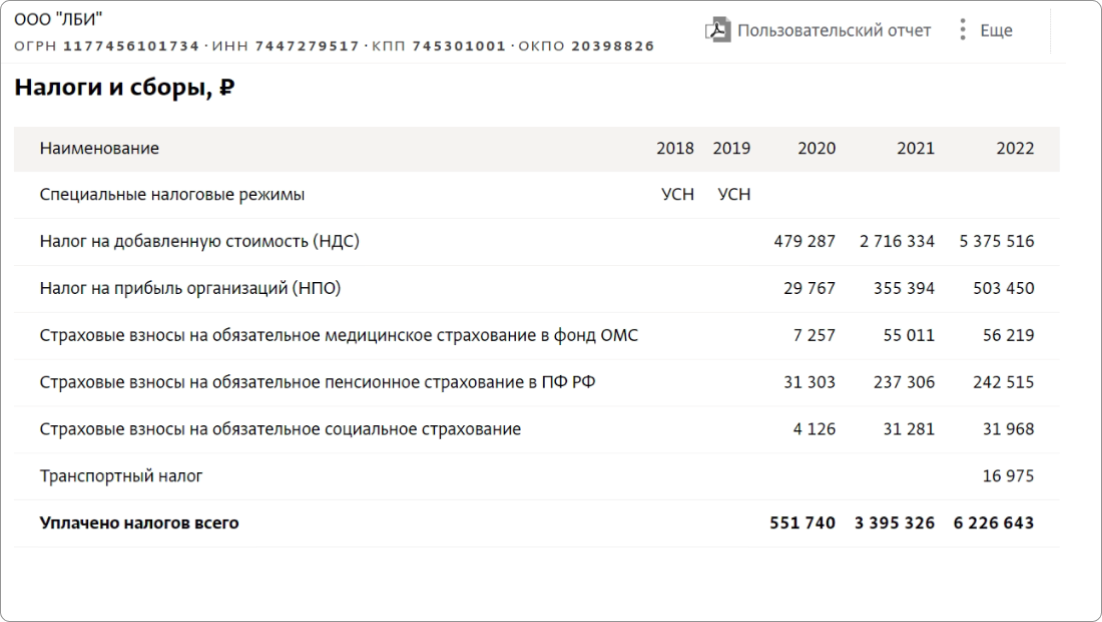The image size is (1102, 622).
Task: Click the Еще label
Action: pyautogui.click(x=996, y=30)
